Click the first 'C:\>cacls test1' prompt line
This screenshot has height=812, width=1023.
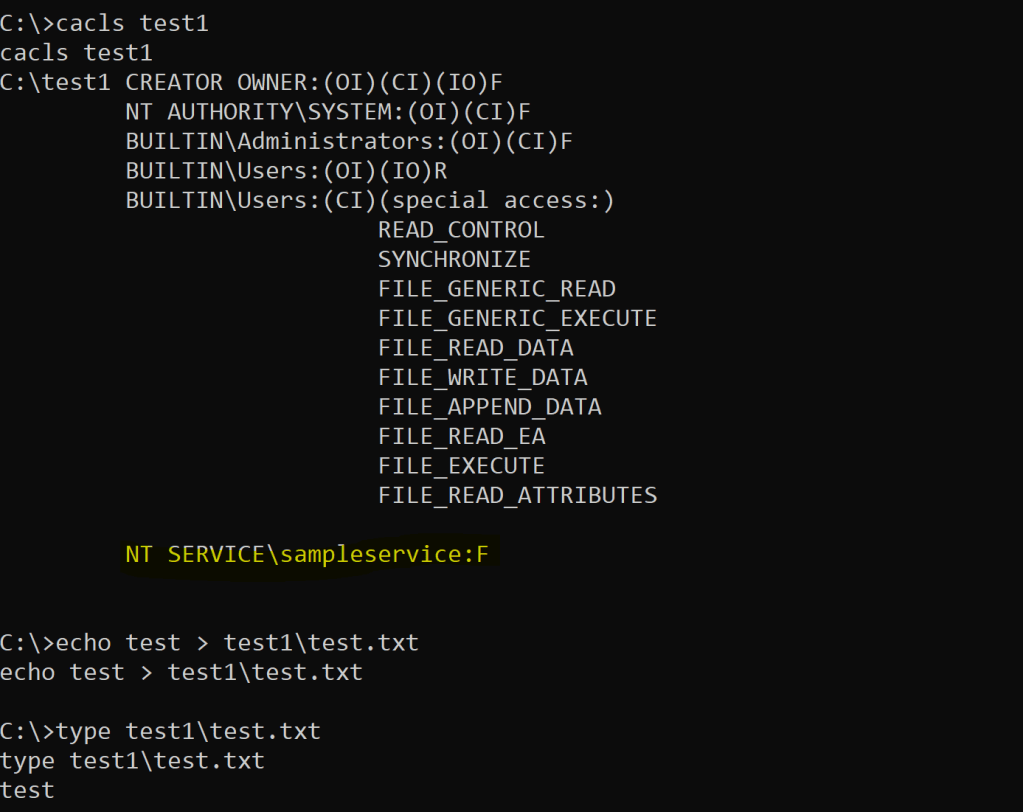coord(104,23)
